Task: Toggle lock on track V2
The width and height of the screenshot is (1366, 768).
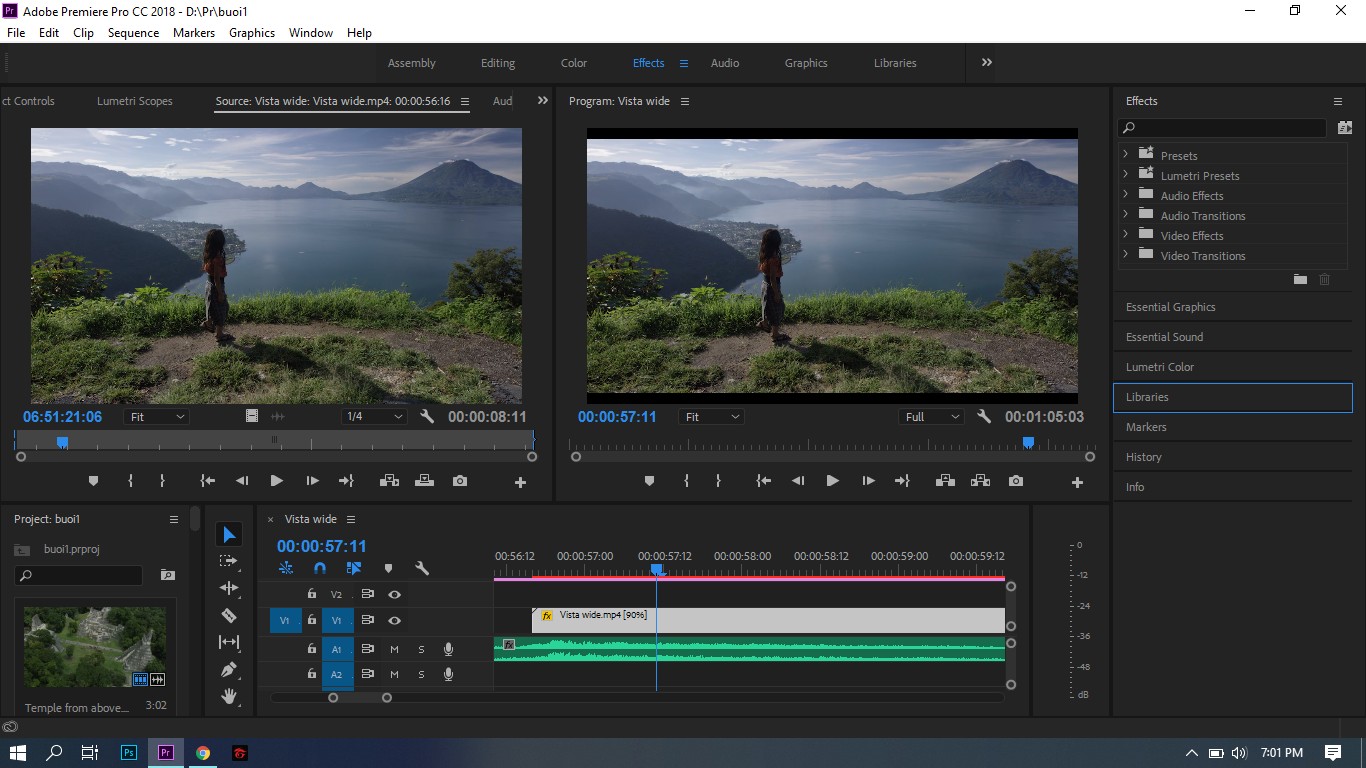Action: coord(312,594)
